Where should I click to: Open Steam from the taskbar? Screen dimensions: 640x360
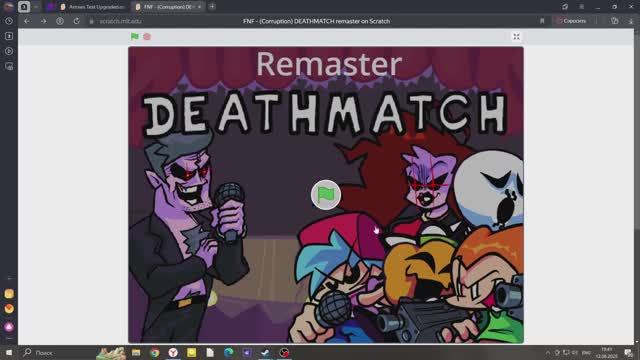(265, 352)
